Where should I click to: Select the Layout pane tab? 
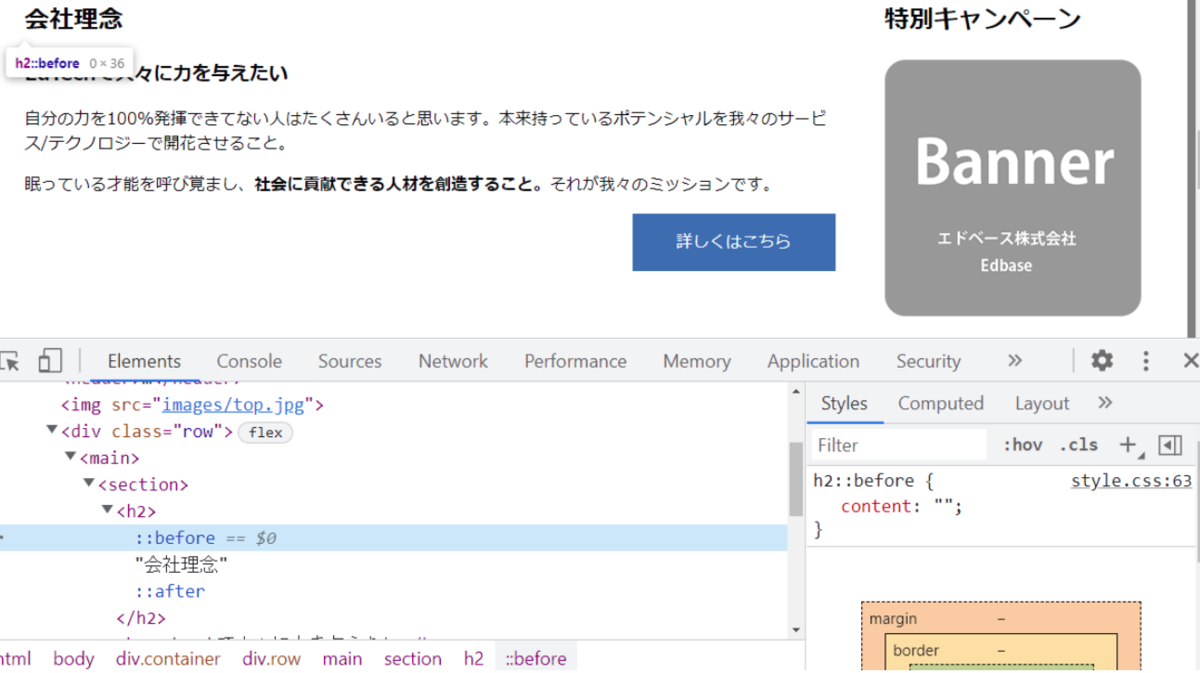[1042, 403]
